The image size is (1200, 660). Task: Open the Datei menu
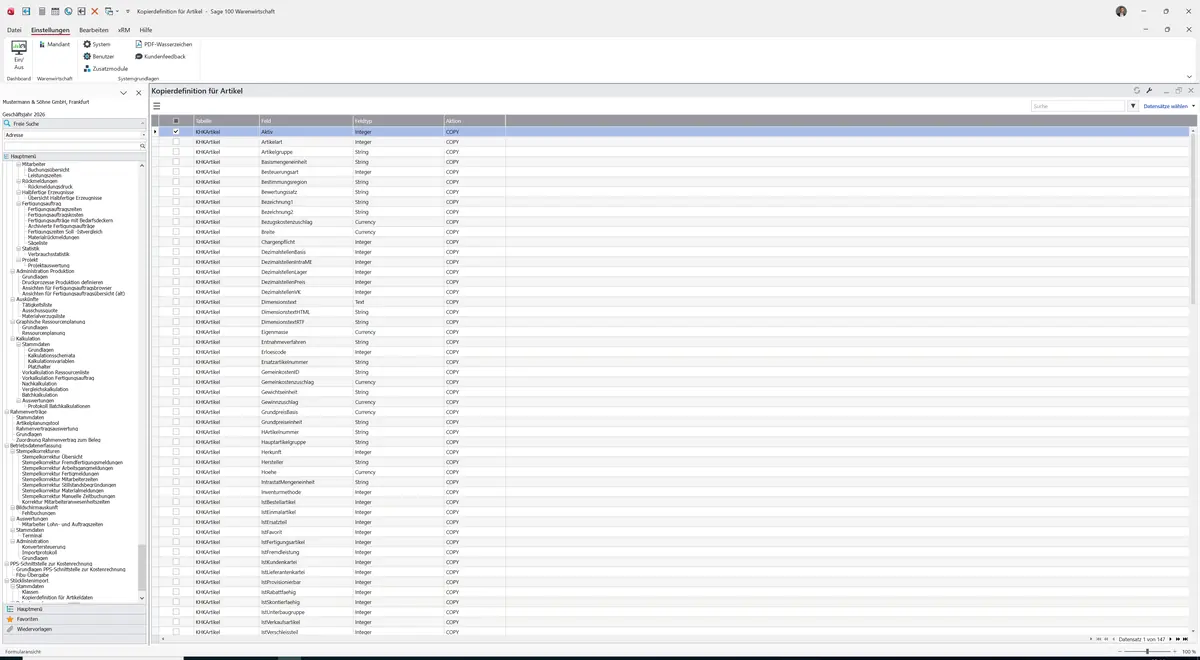pyautogui.click(x=14, y=30)
